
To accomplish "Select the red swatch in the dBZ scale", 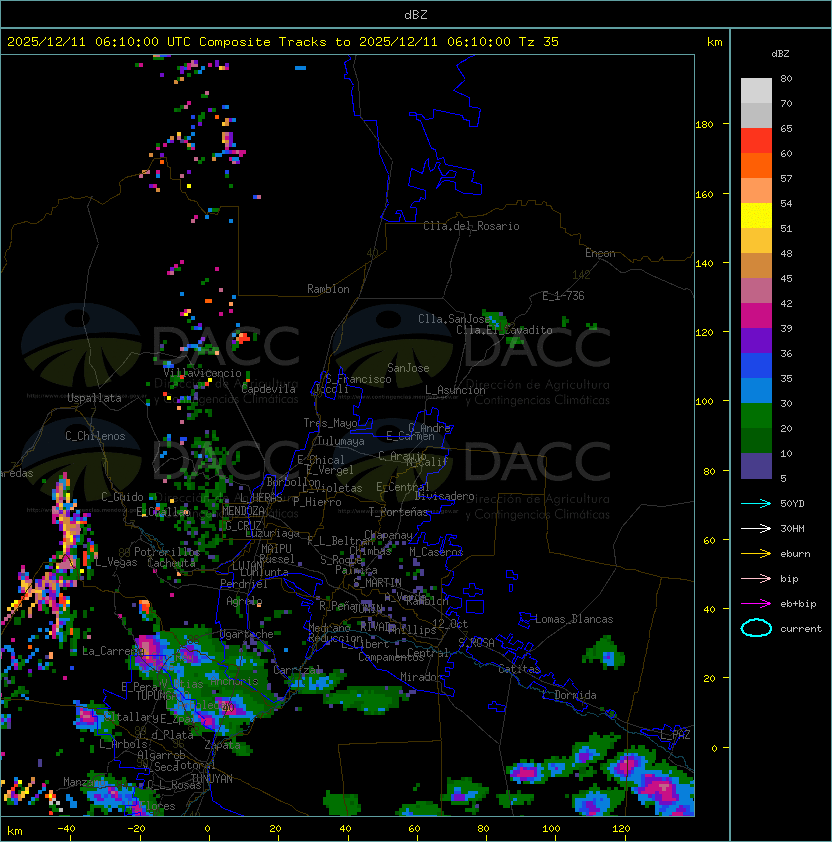I will click(x=756, y=141).
